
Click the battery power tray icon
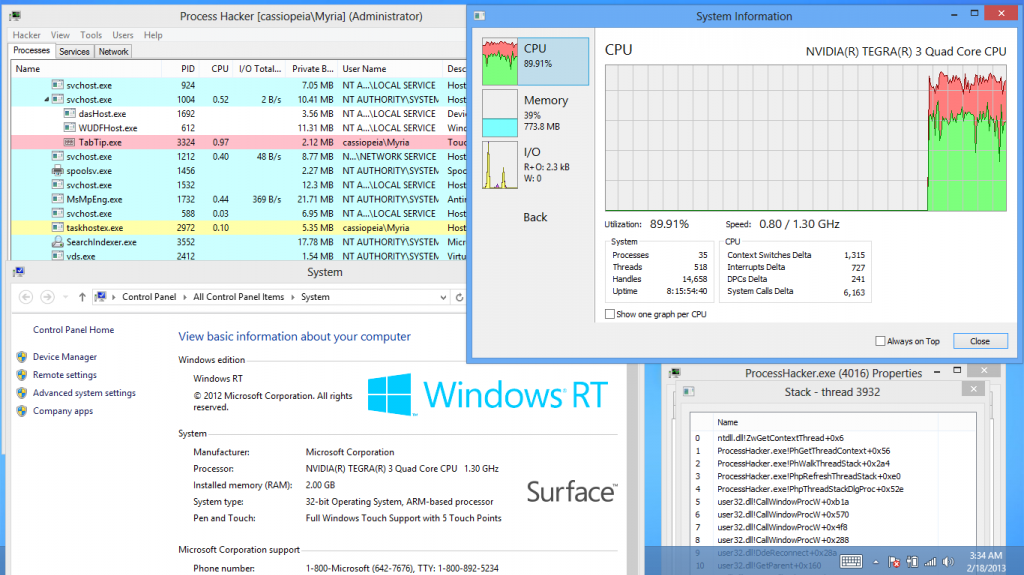click(x=912, y=561)
